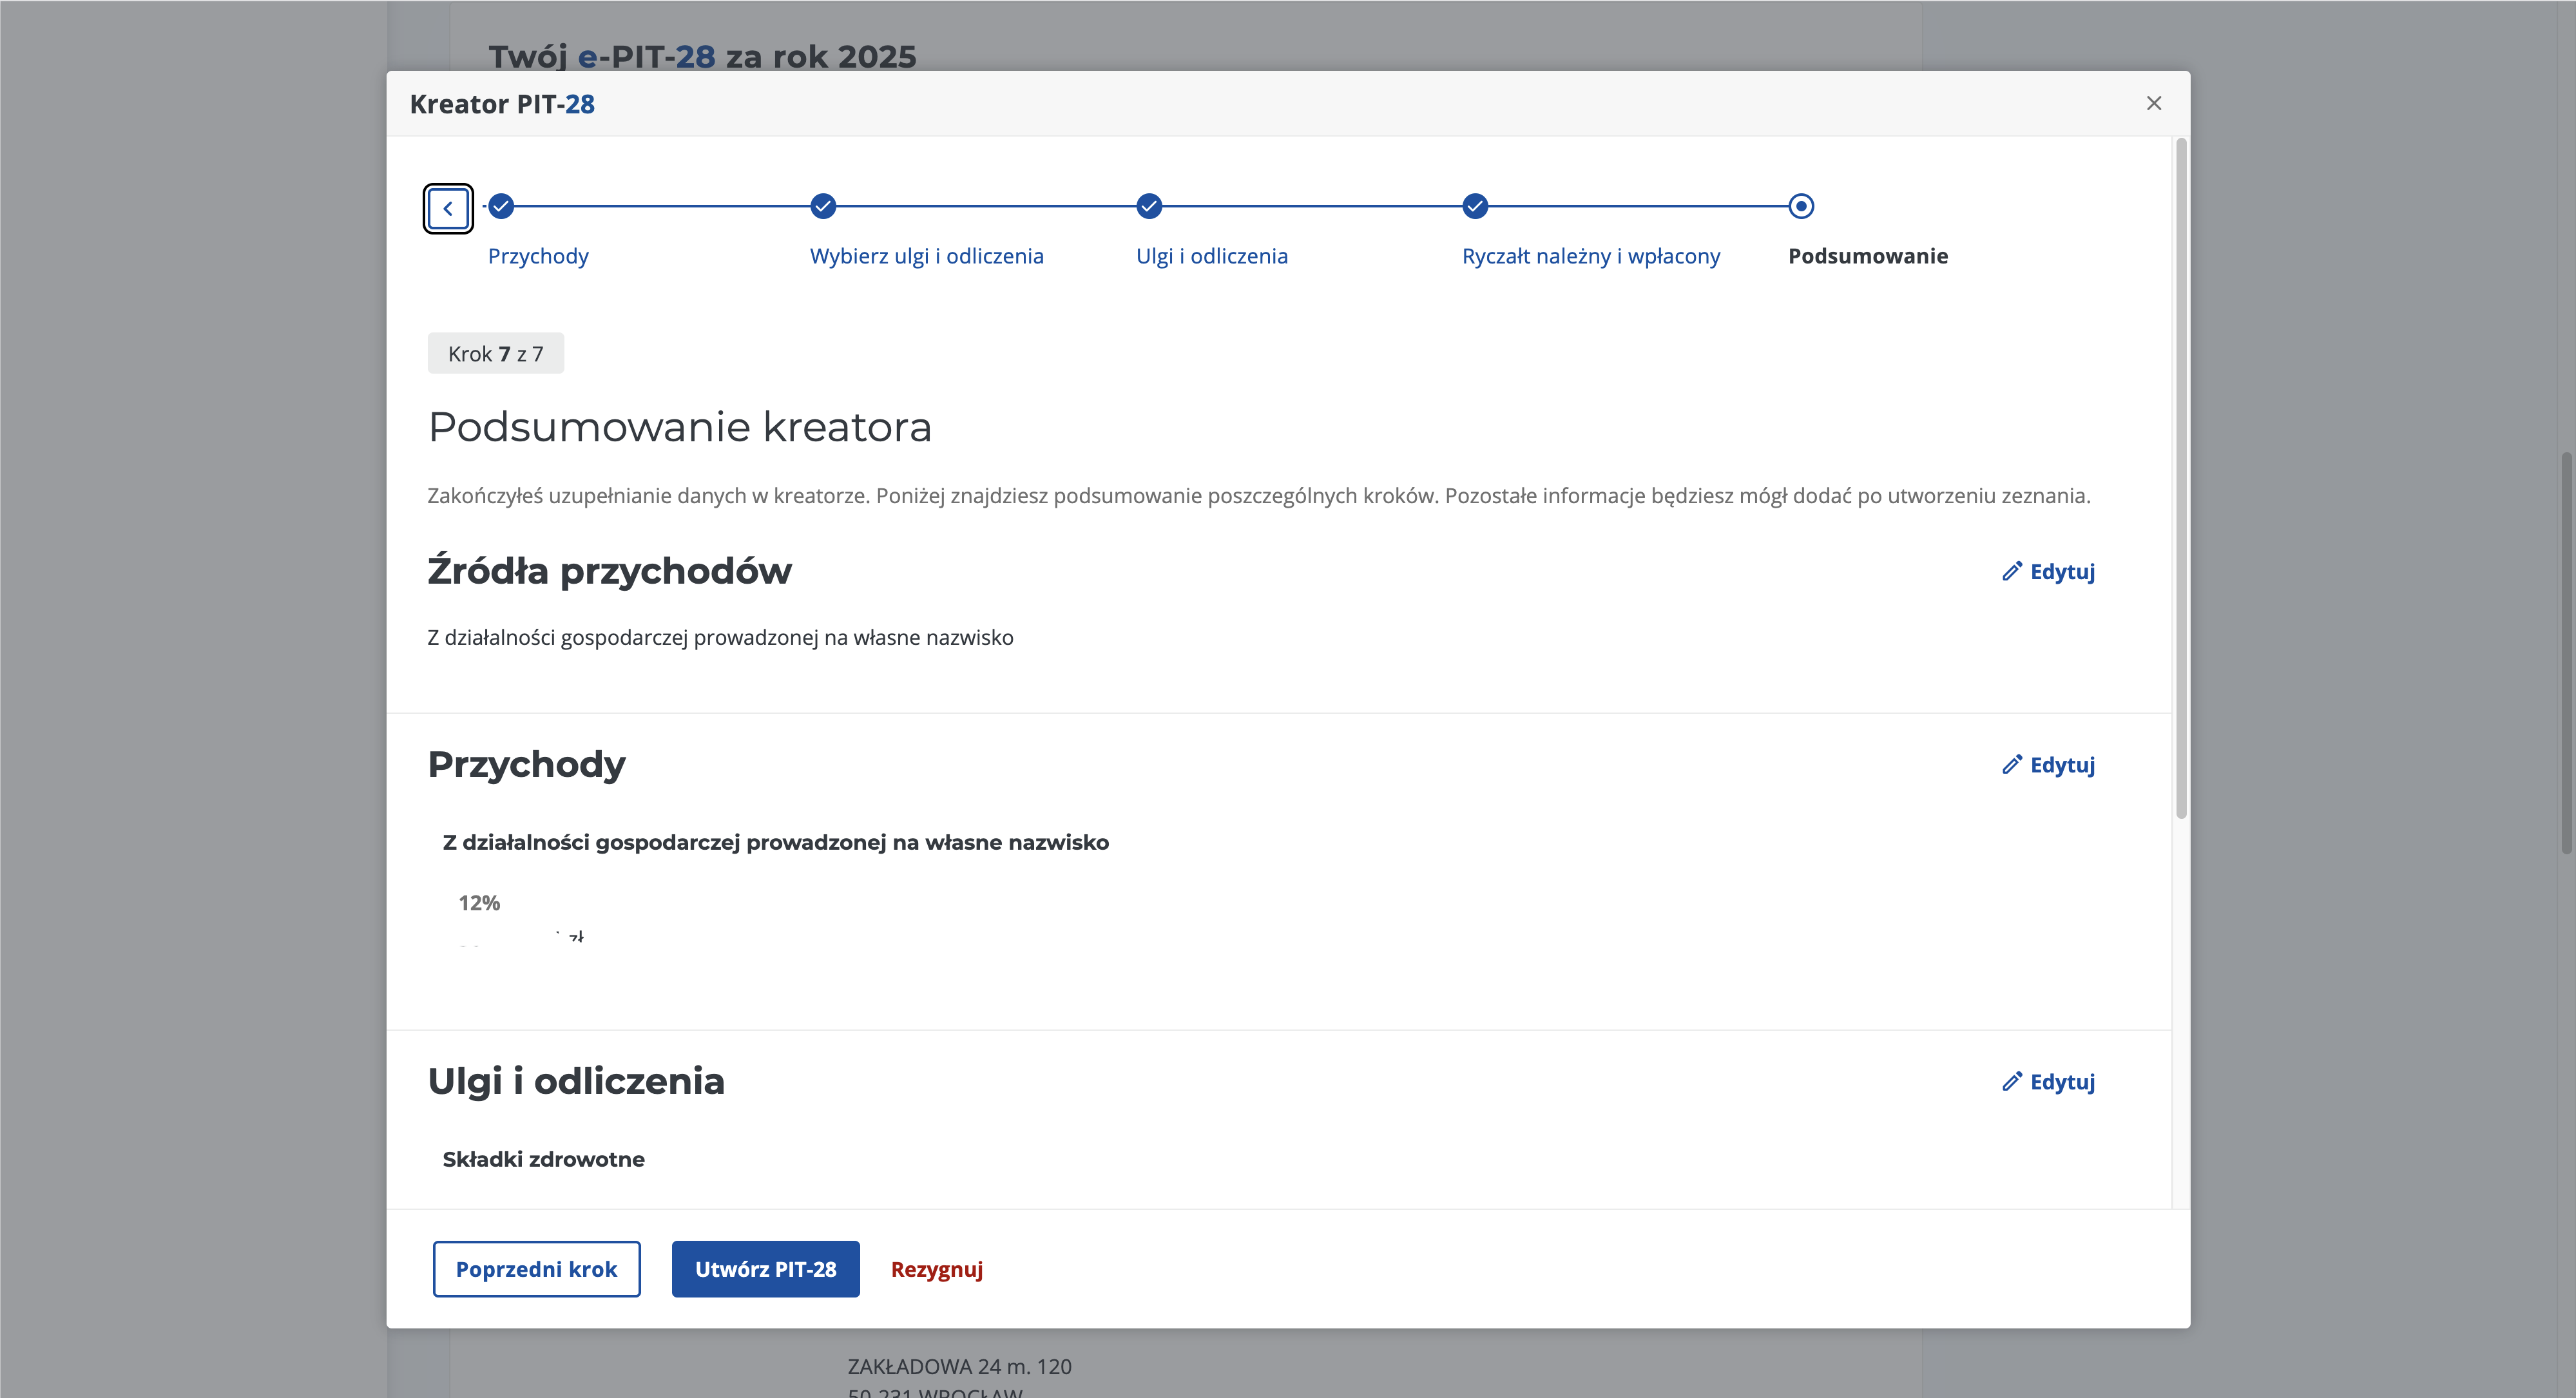Select the Podsumowanie step label

[x=1867, y=256]
